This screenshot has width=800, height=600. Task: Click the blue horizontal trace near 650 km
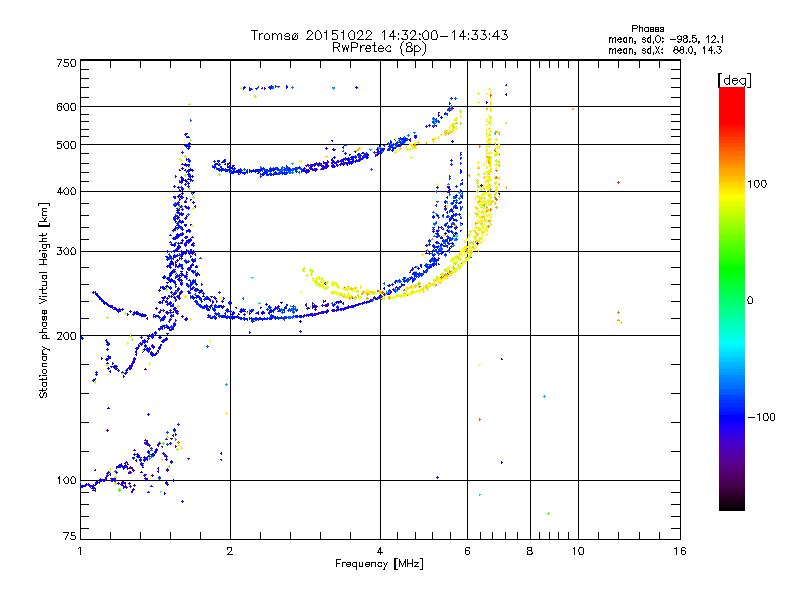(268, 88)
